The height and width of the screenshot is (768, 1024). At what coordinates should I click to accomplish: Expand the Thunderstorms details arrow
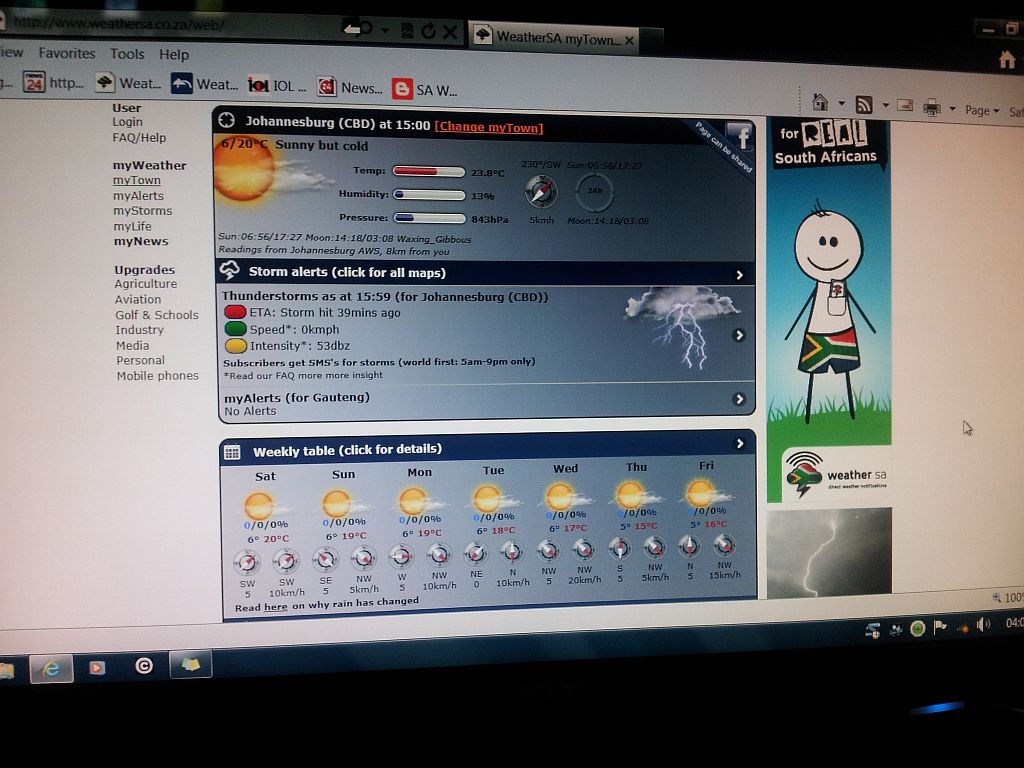pyautogui.click(x=739, y=335)
